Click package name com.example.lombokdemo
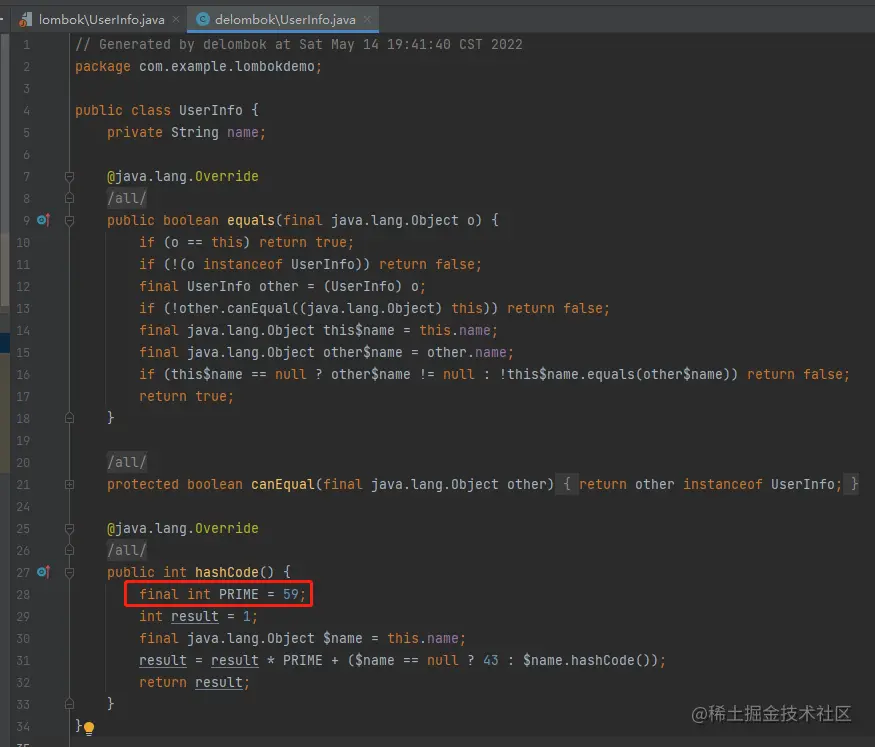875x747 pixels. (x=227, y=66)
